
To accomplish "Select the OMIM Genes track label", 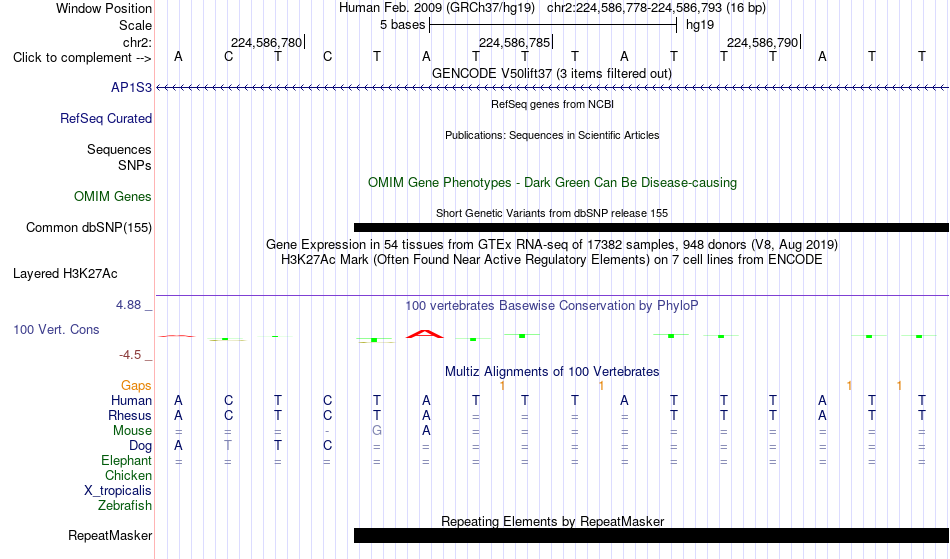I will (113, 197).
